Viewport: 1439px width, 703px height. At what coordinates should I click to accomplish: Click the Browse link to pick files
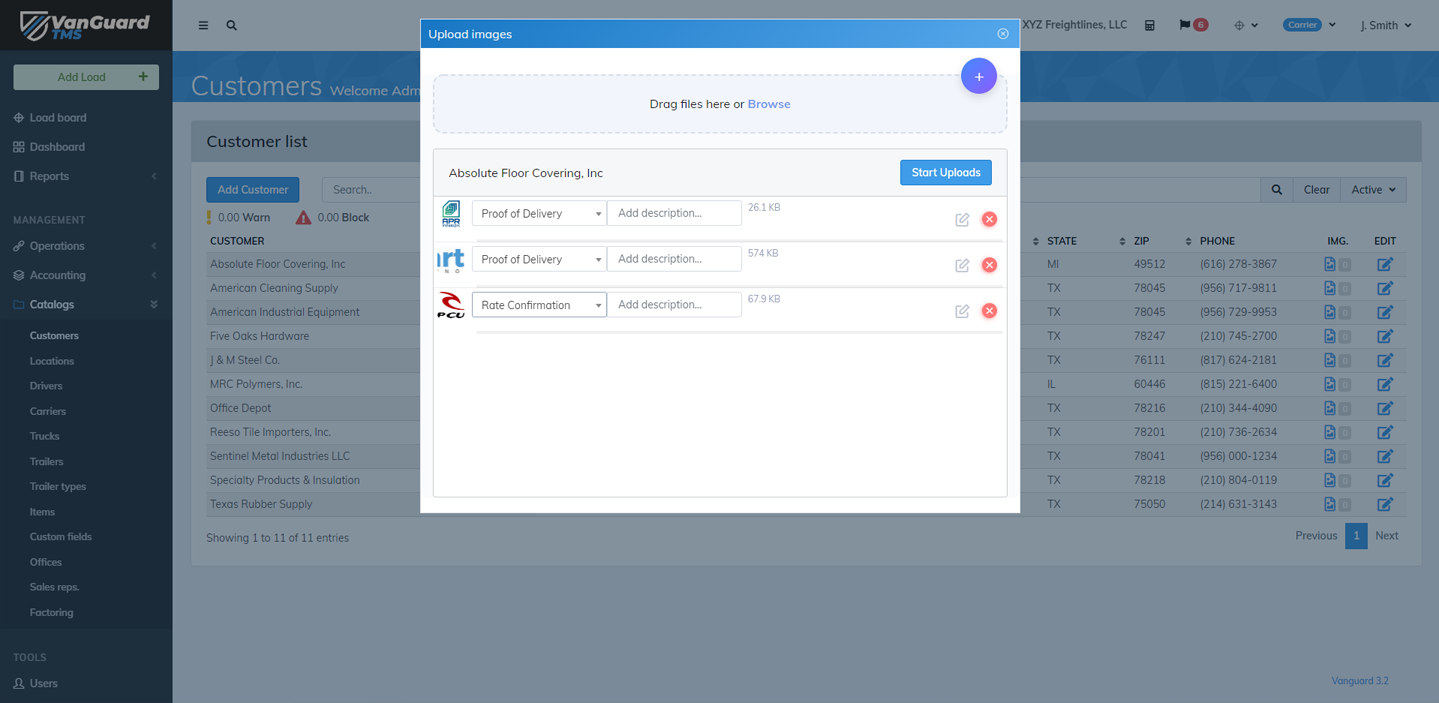768,104
